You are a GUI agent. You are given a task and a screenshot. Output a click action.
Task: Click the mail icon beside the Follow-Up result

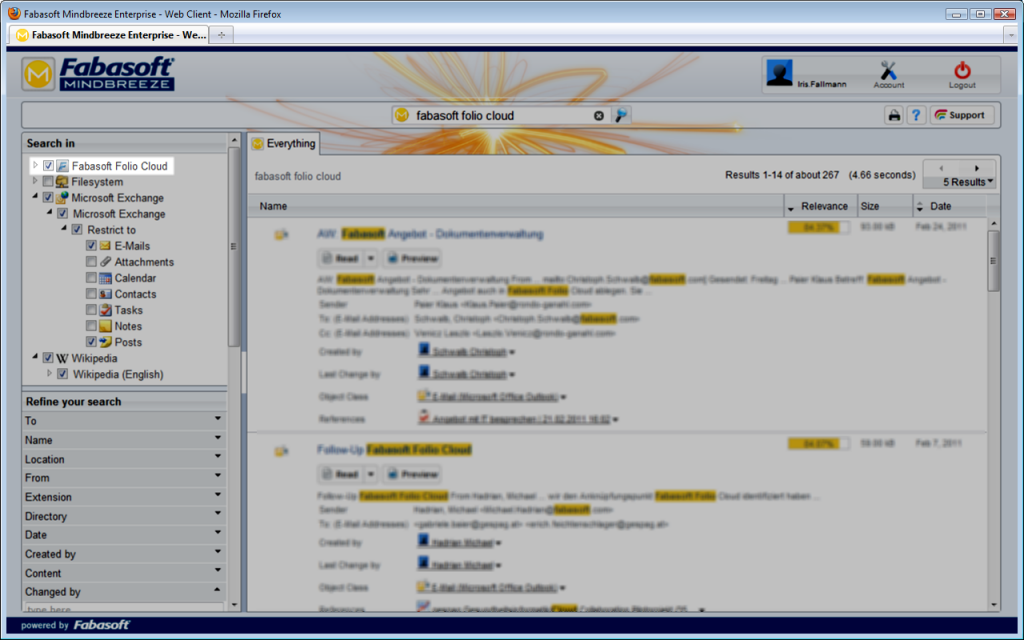281,451
